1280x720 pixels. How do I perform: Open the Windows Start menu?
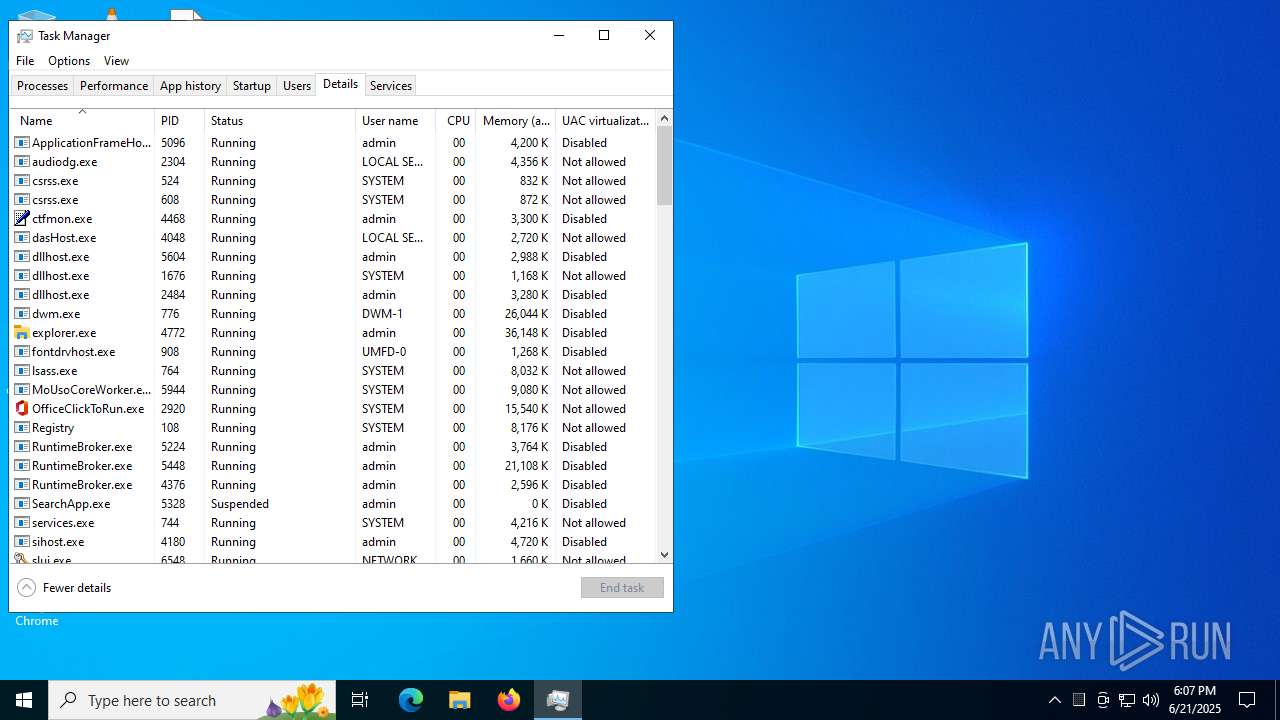pos(24,700)
